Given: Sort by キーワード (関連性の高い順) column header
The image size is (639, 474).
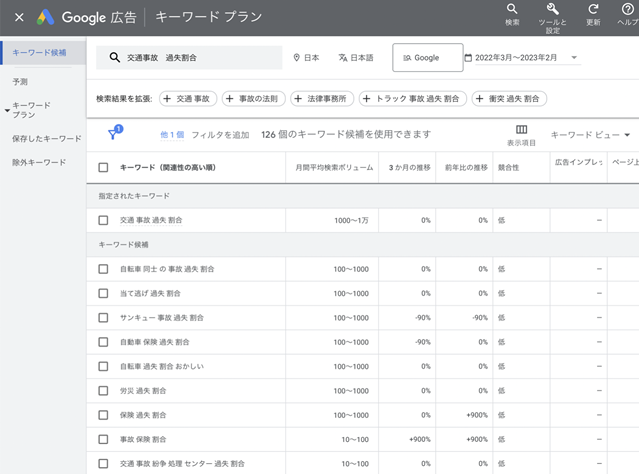Looking at the screenshot, I should (x=167, y=168).
